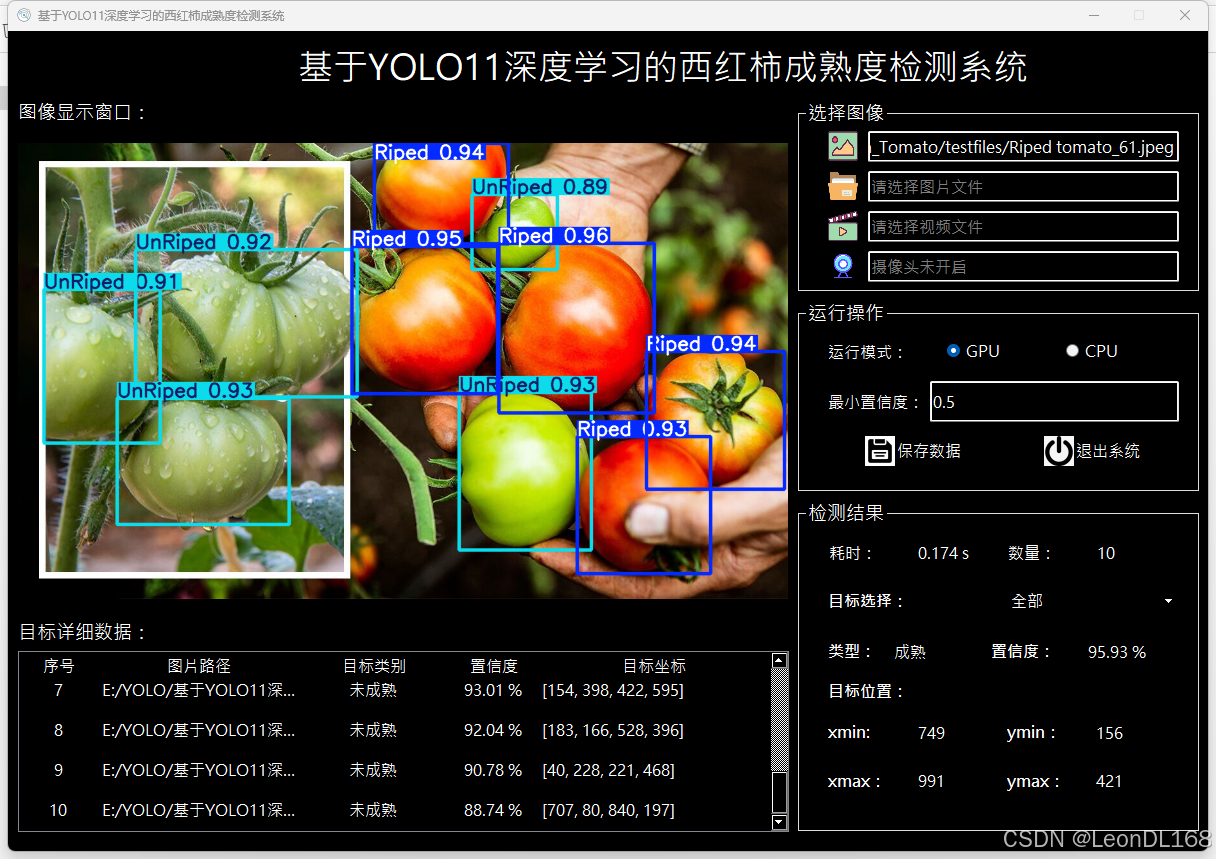Click the save data disk icon
This screenshot has width=1216, height=859.
[x=879, y=450]
